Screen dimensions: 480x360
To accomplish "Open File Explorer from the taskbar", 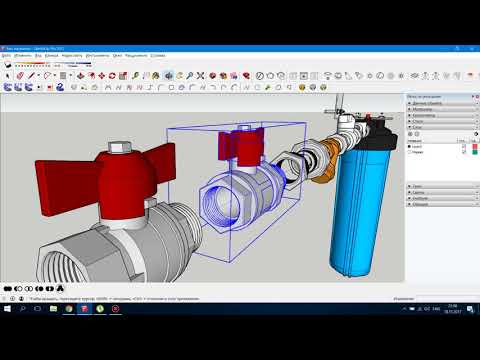I will point(53,309).
